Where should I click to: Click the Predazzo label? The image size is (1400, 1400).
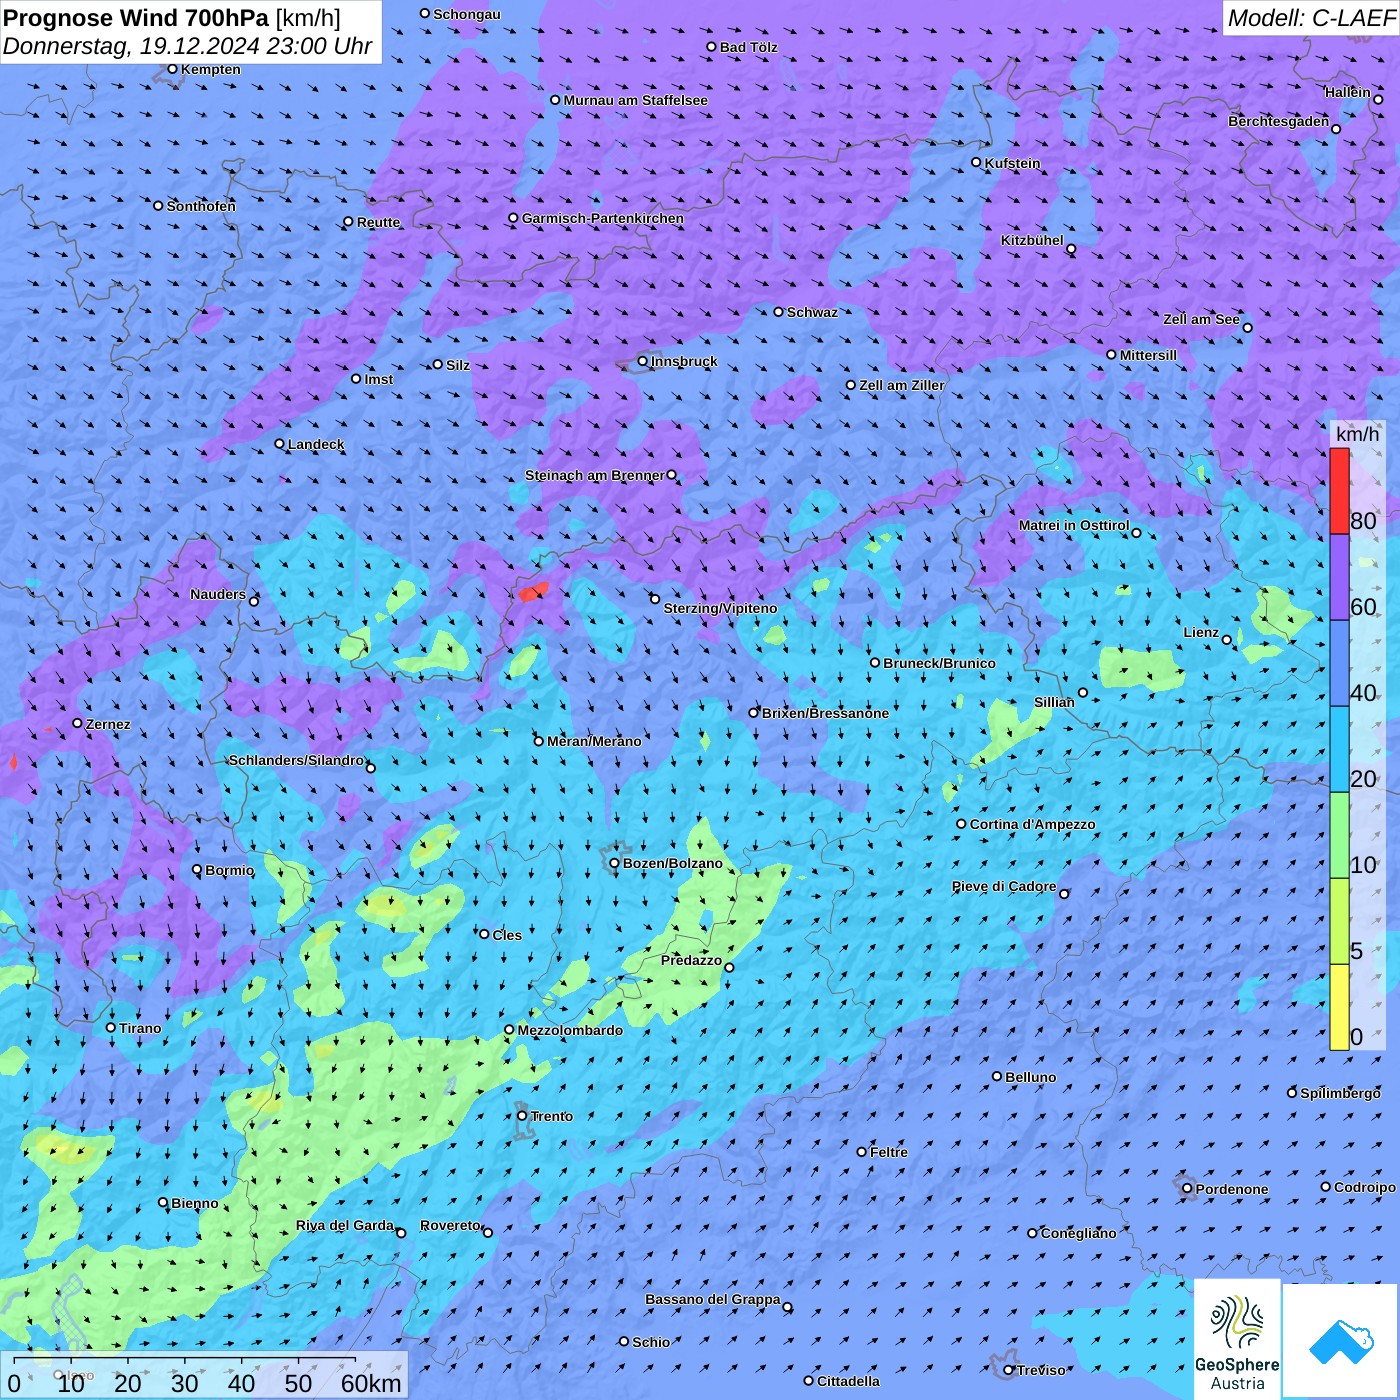(691, 960)
